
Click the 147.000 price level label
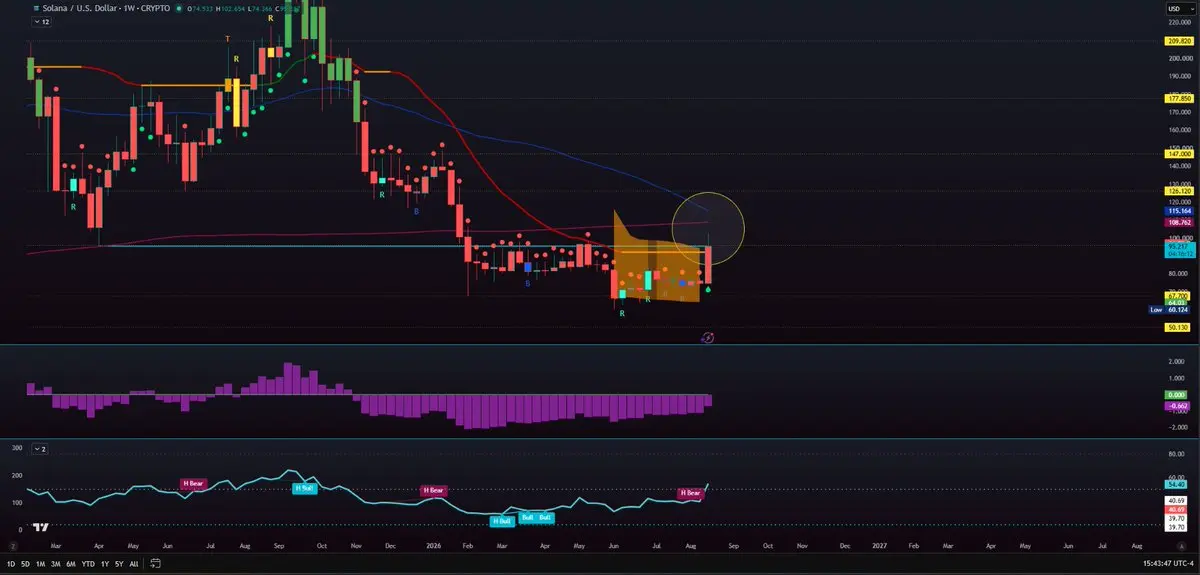[1178, 154]
